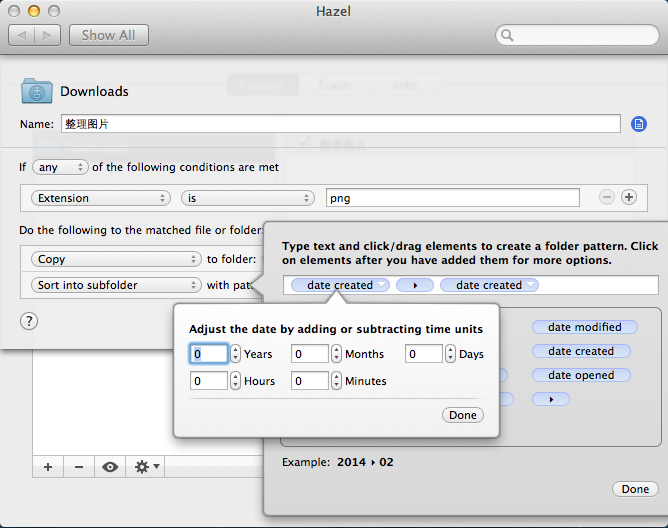
Task: Open the 'is' comparison dropdown
Action: pyautogui.click(x=248, y=198)
